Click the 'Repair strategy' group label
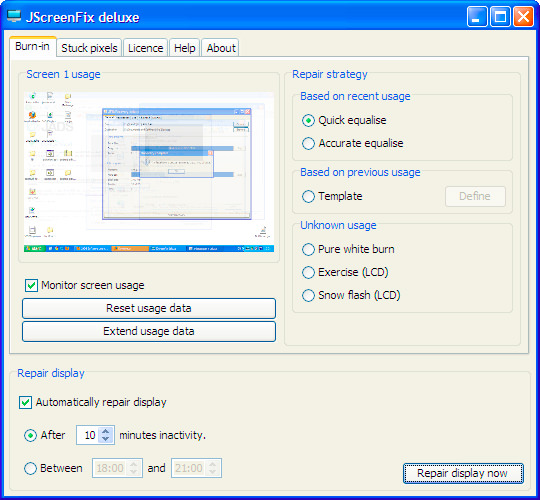Viewport: 540px width, 500px height. coord(330,74)
